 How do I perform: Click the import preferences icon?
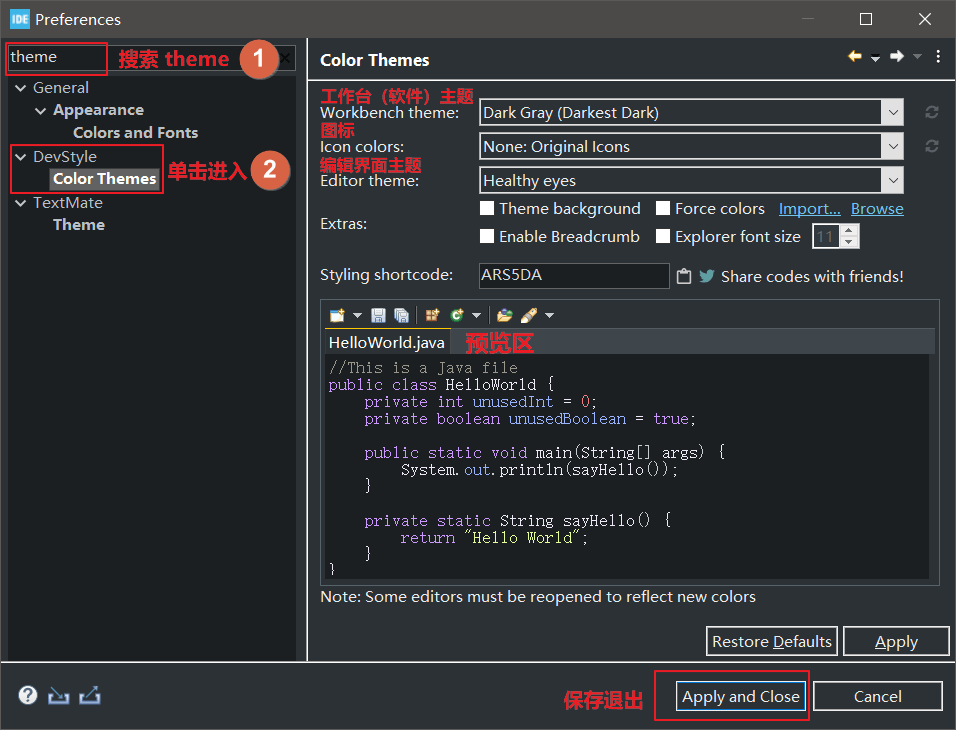coord(59,695)
